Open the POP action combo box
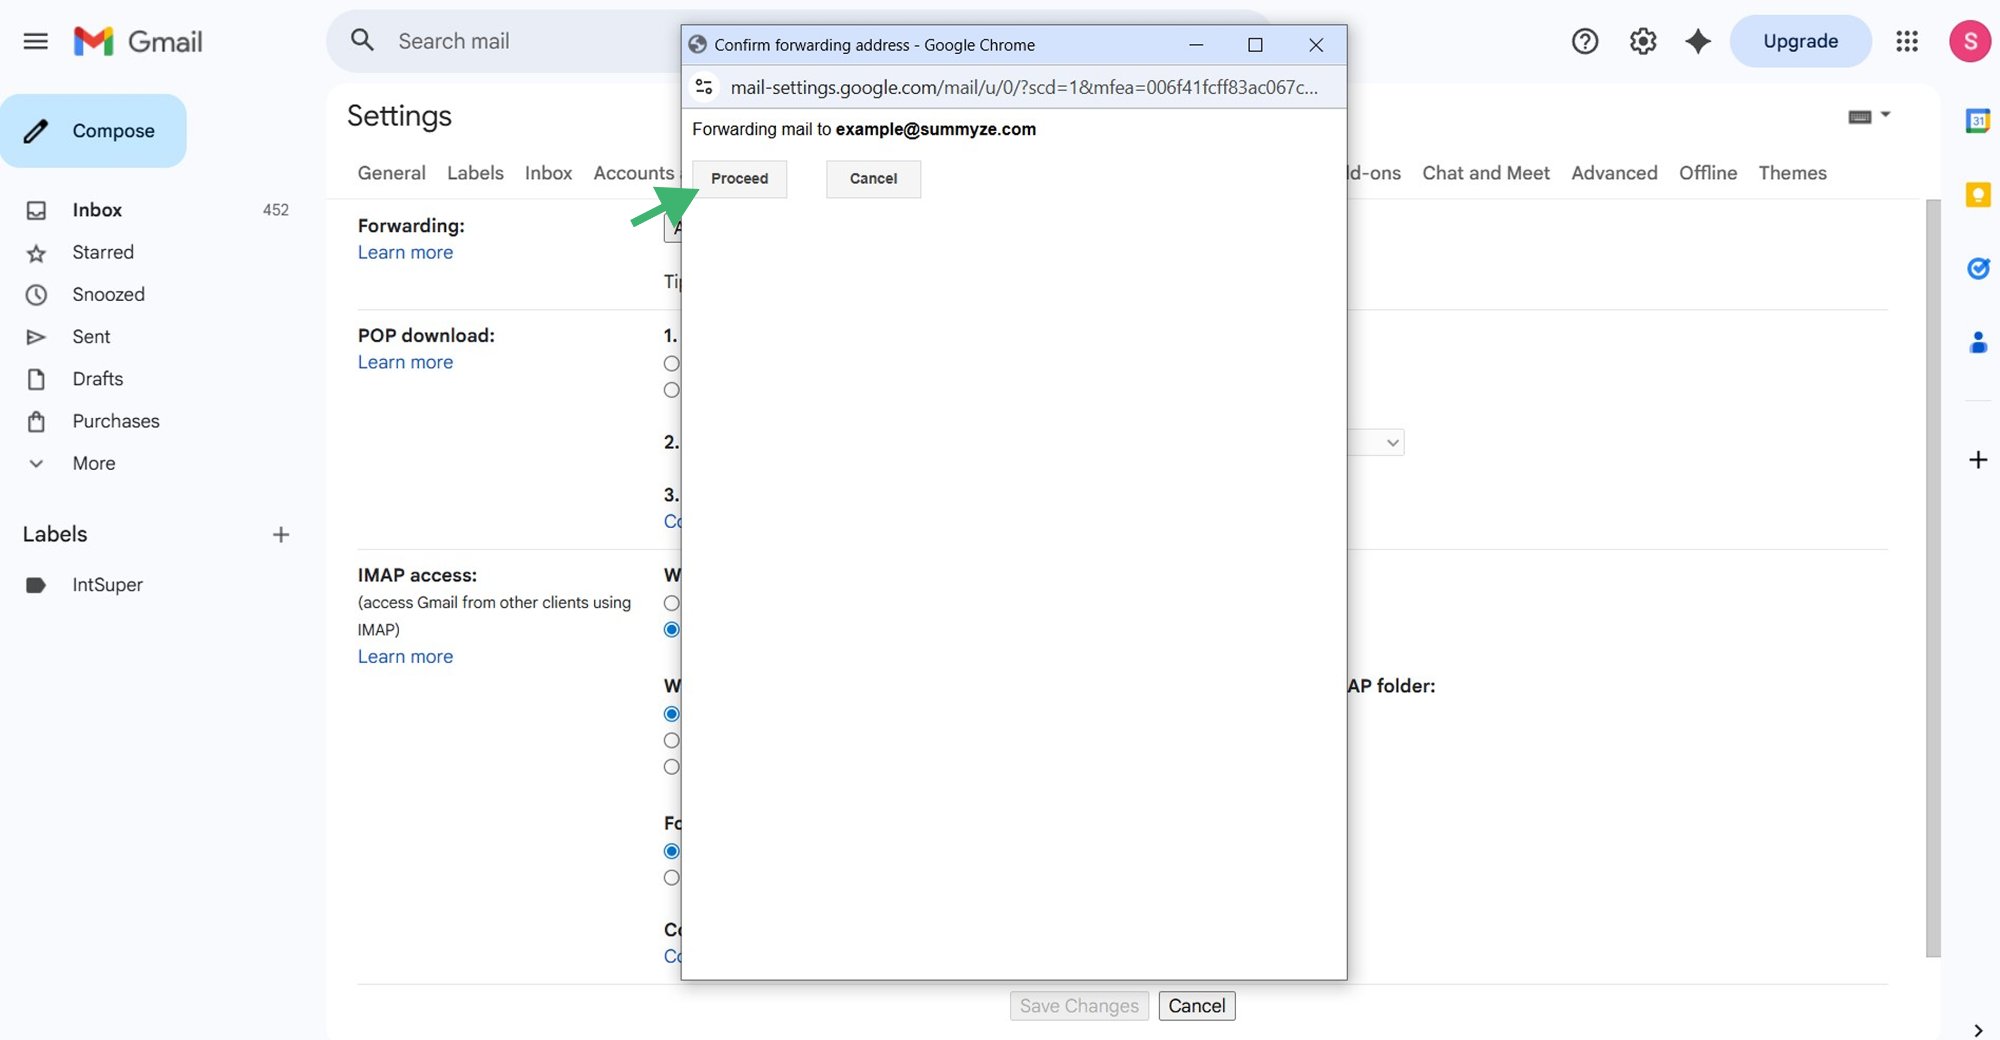The image size is (2000, 1040). pyautogui.click(x=1390, y=442)
